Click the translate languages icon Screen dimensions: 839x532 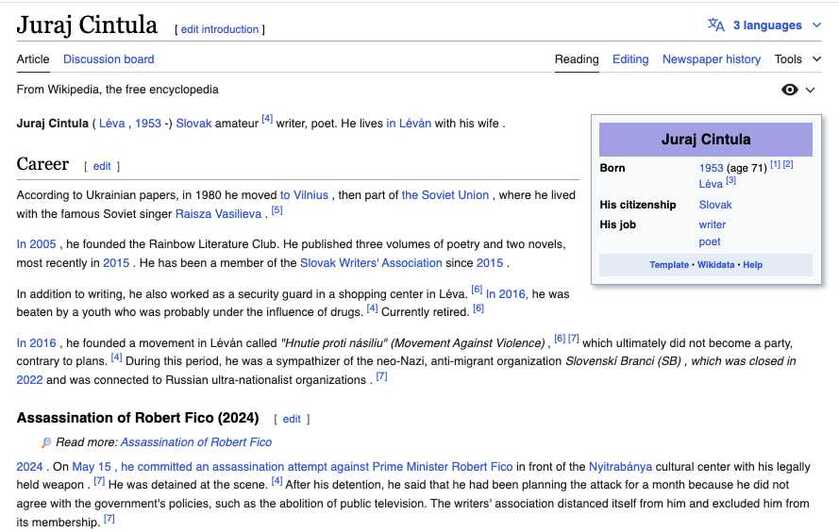point(716,25)
